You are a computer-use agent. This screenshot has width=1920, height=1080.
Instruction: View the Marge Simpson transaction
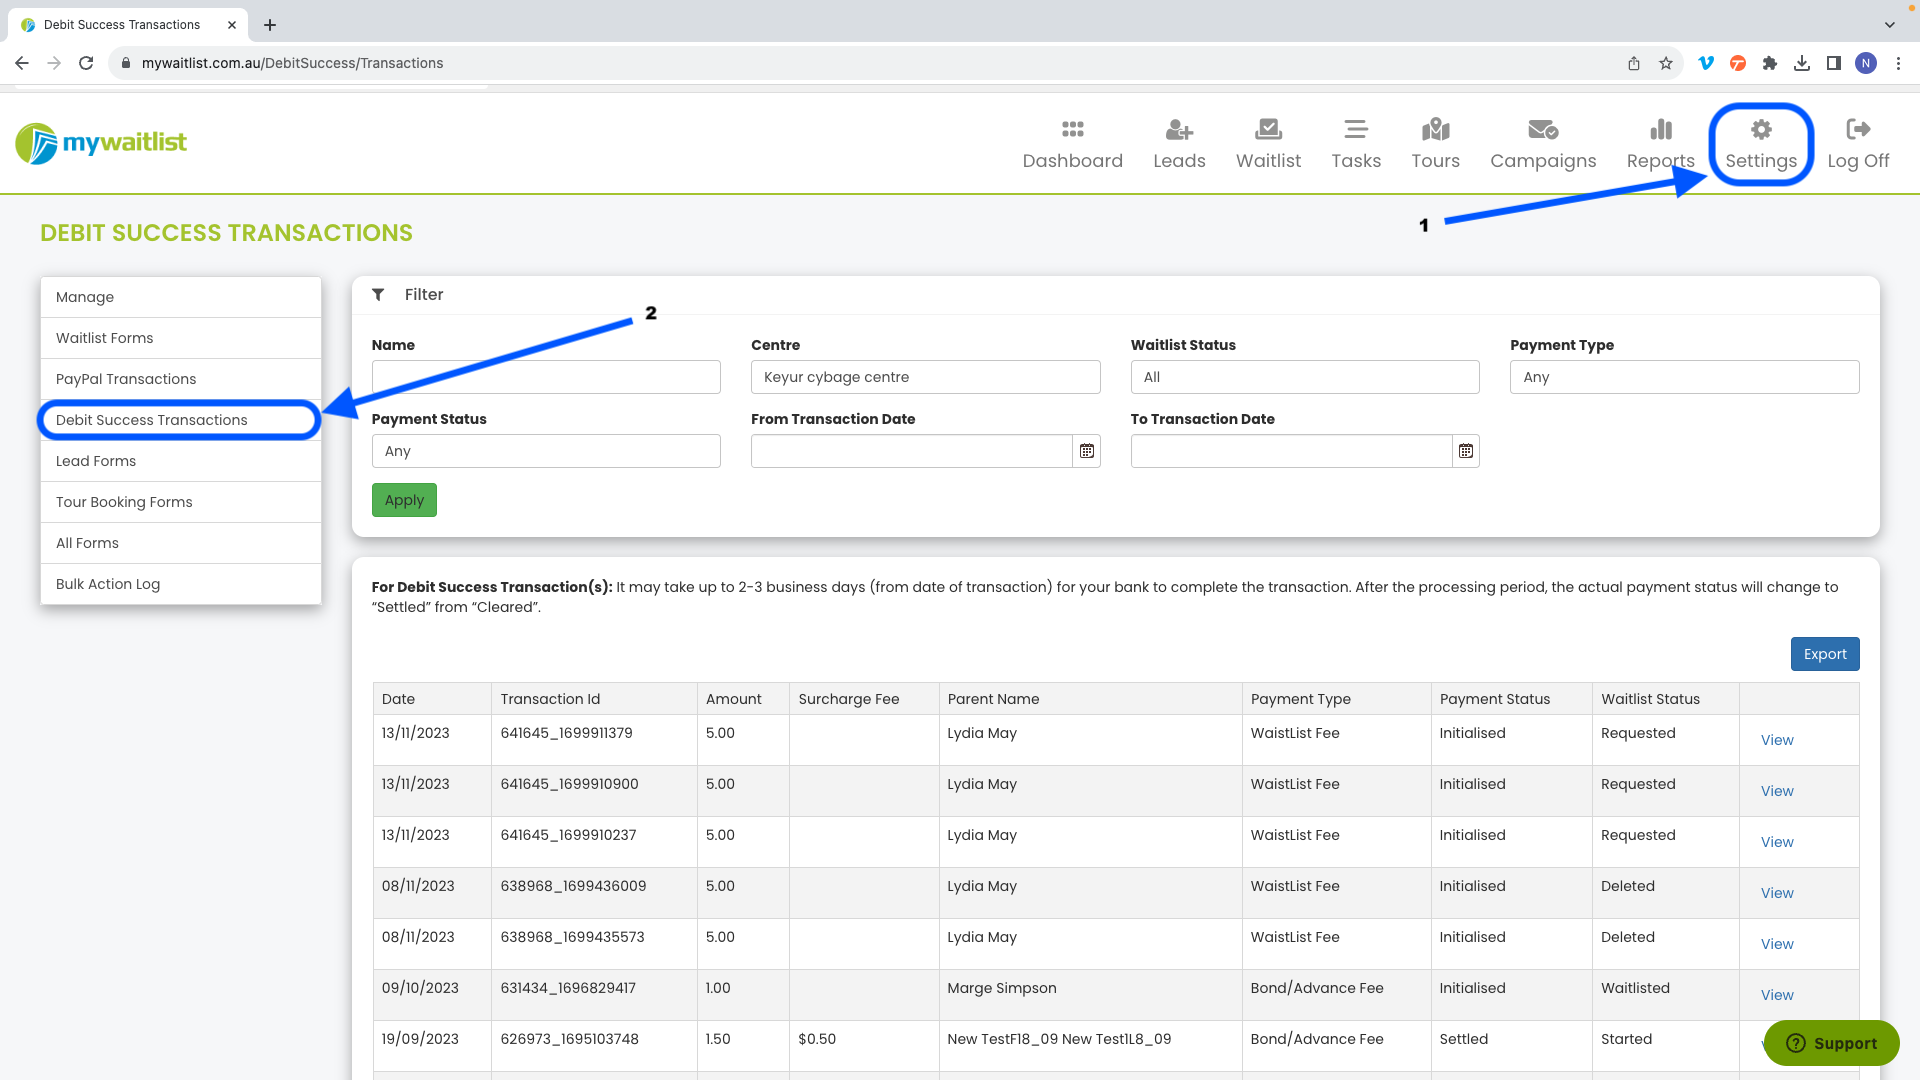pos(1776,995)
